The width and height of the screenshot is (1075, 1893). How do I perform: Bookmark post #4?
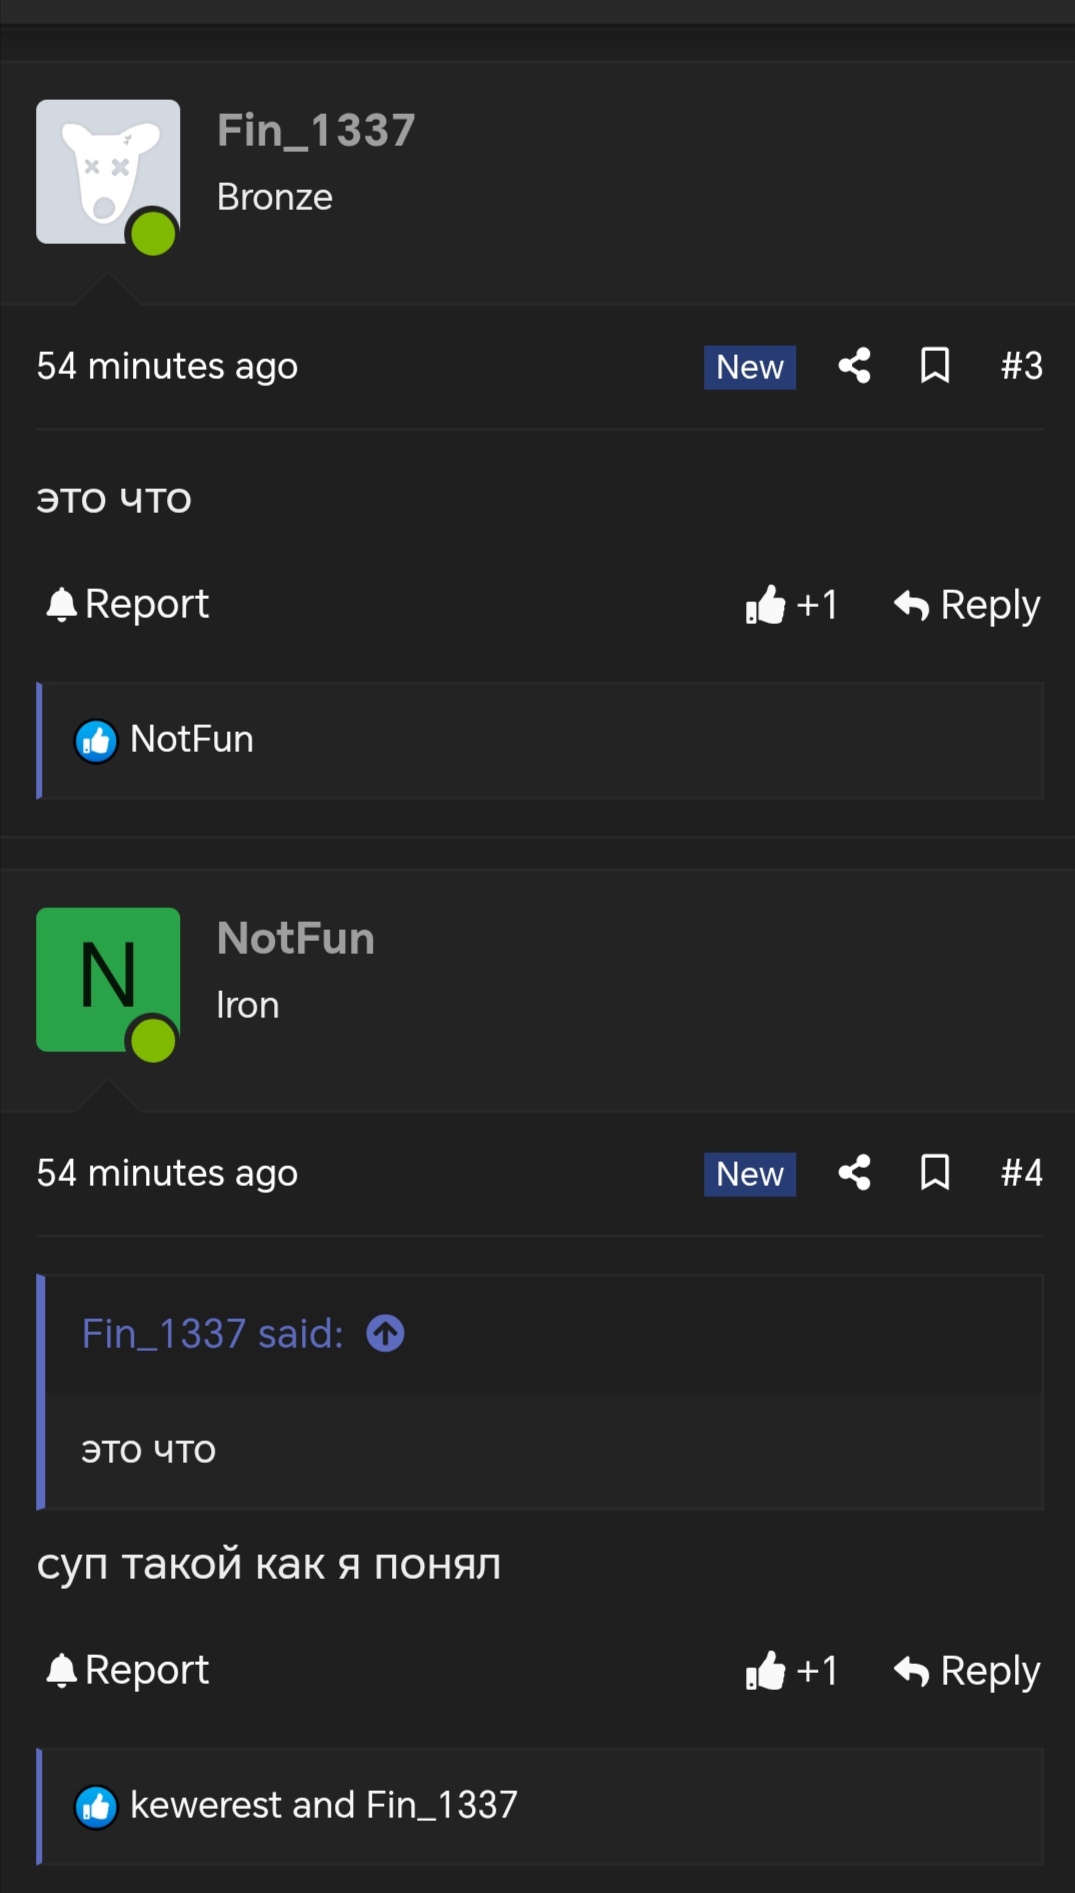point(935,1173)
